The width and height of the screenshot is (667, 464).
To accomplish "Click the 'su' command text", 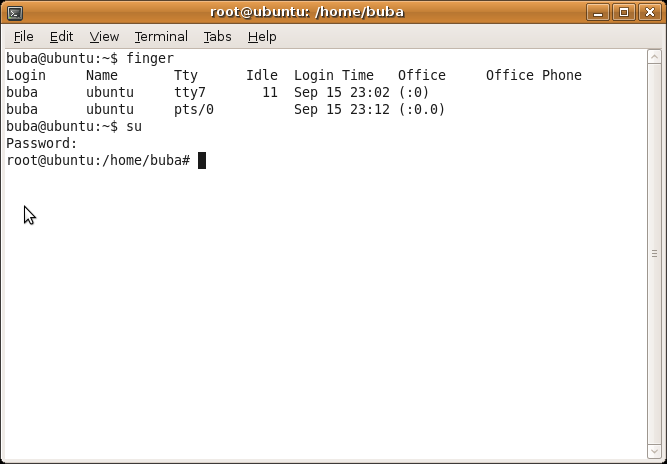I will [134, 126].
